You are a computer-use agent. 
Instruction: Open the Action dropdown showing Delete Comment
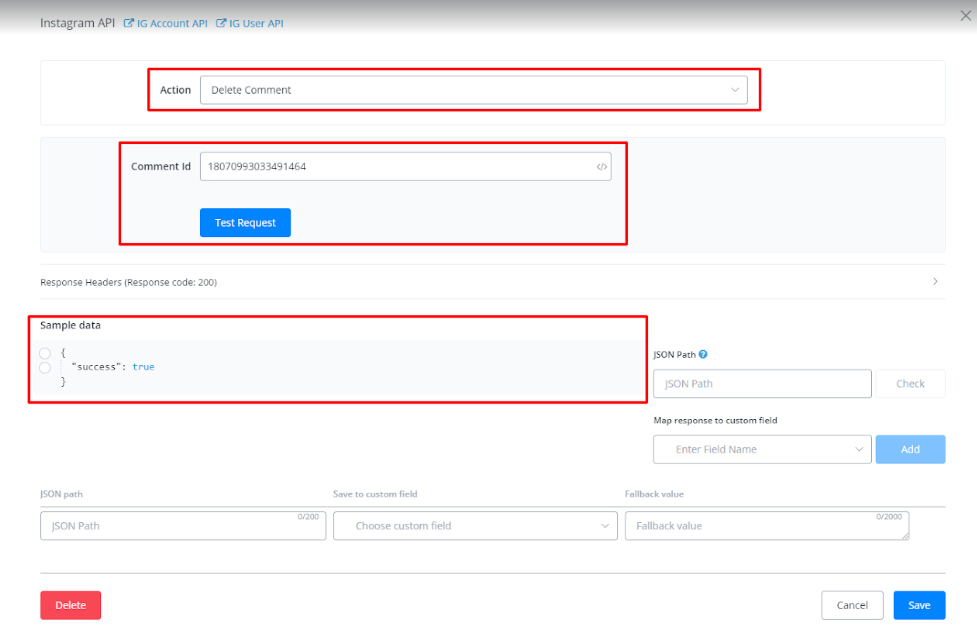(x=473, y=90)
